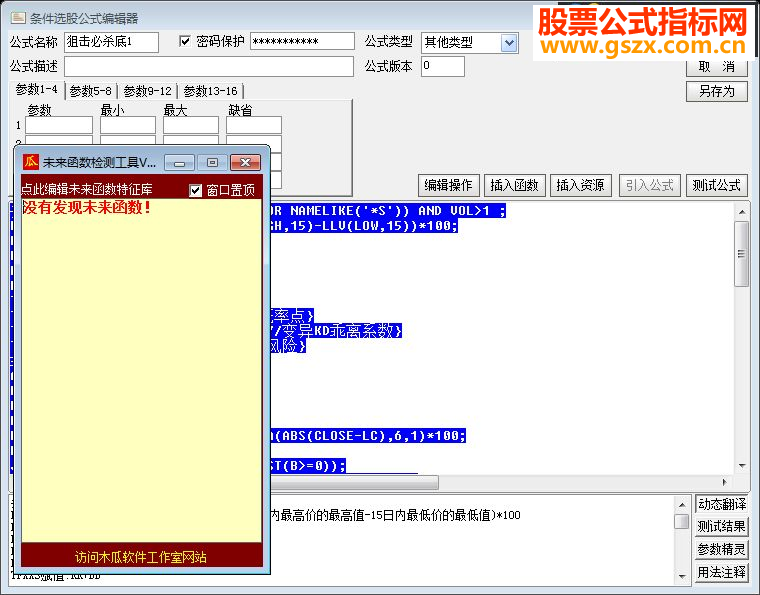
Task: Click code line with NAMELIKE('*S')
Action: click(x=388, y=211)
